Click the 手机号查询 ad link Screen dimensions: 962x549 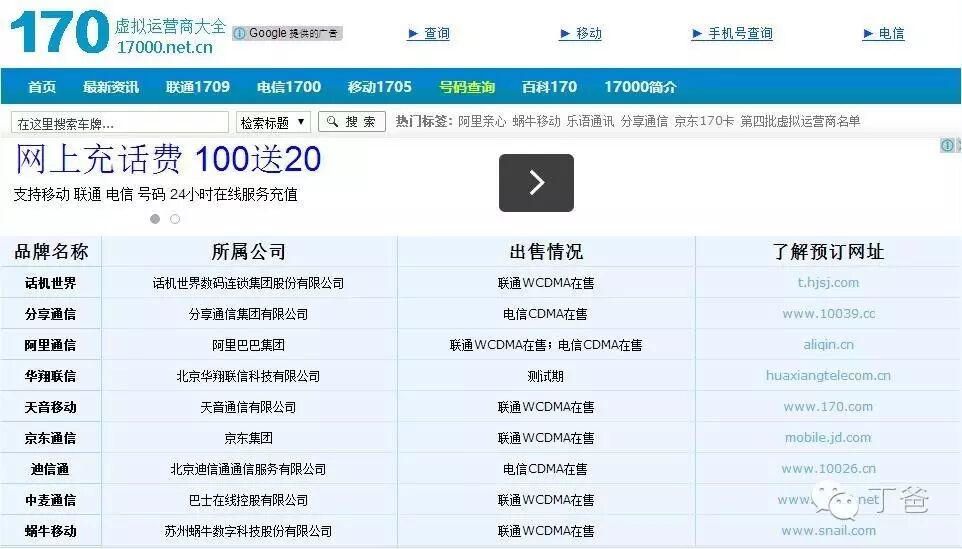(732, 34)
